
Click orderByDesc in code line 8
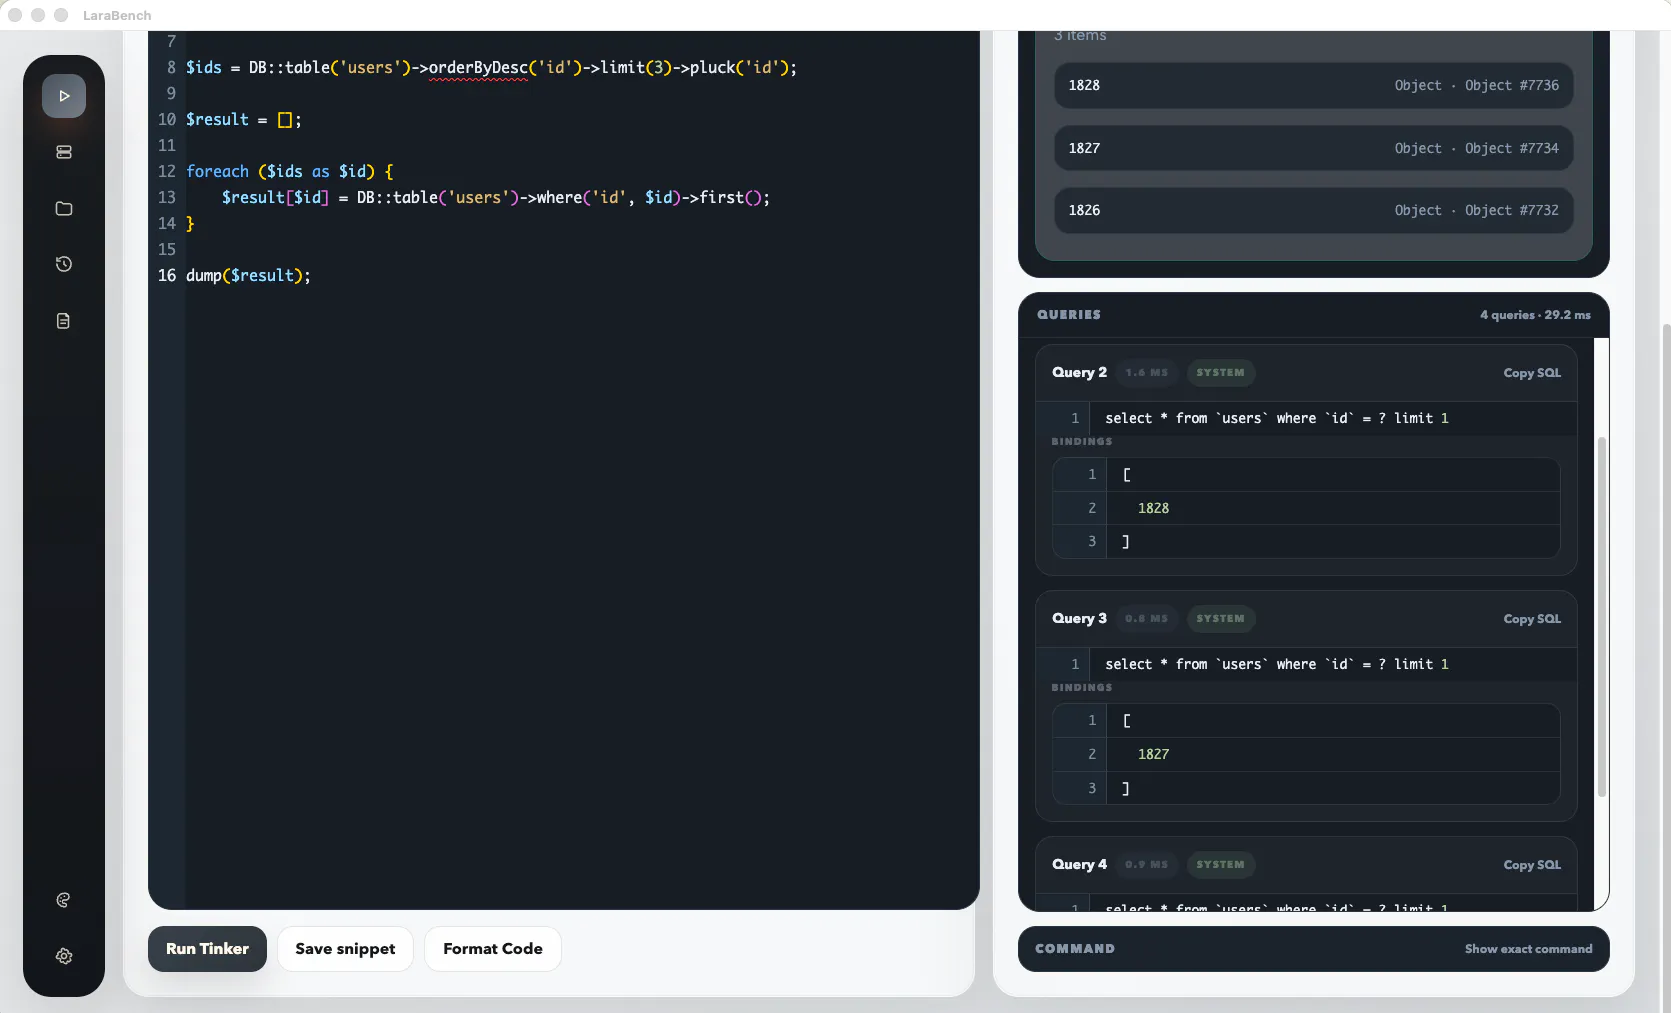click(x=478, y=67)
